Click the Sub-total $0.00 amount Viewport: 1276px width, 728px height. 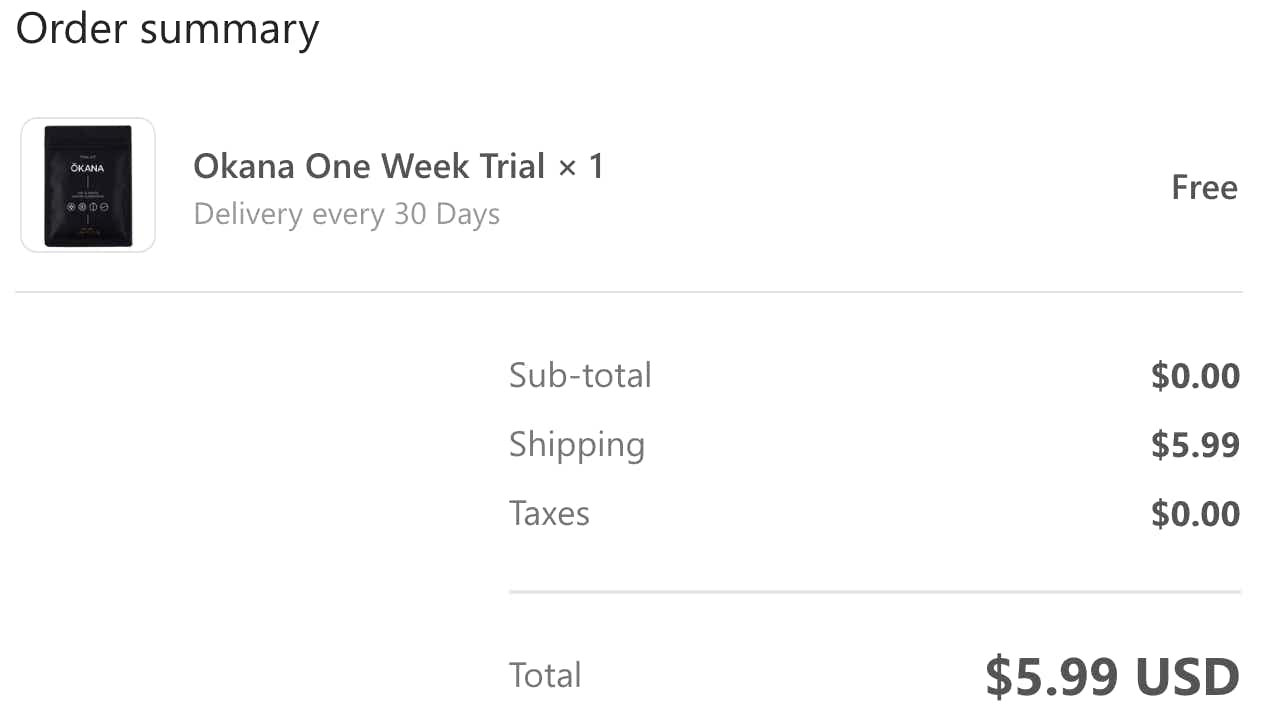[1195, 376]
